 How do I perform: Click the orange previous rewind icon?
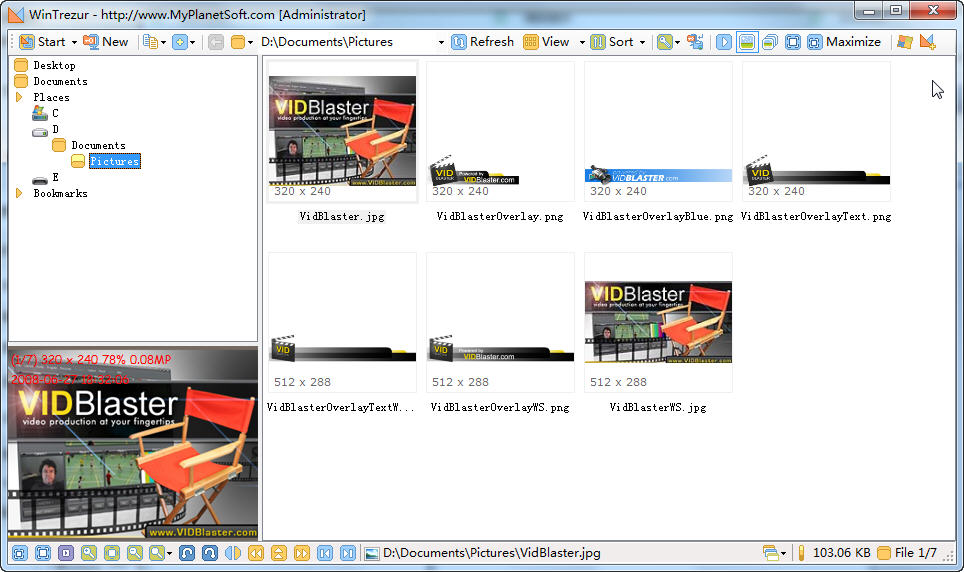(256, 553)
